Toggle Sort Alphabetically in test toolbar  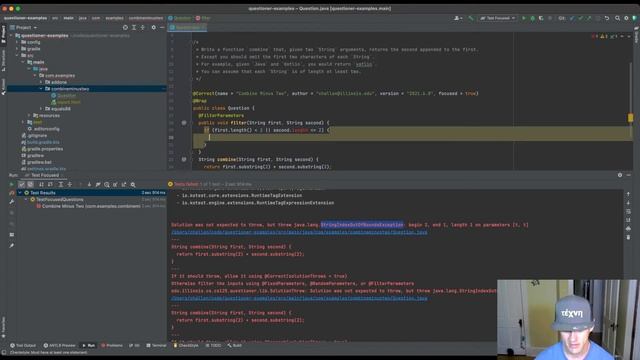pos(41,184)
